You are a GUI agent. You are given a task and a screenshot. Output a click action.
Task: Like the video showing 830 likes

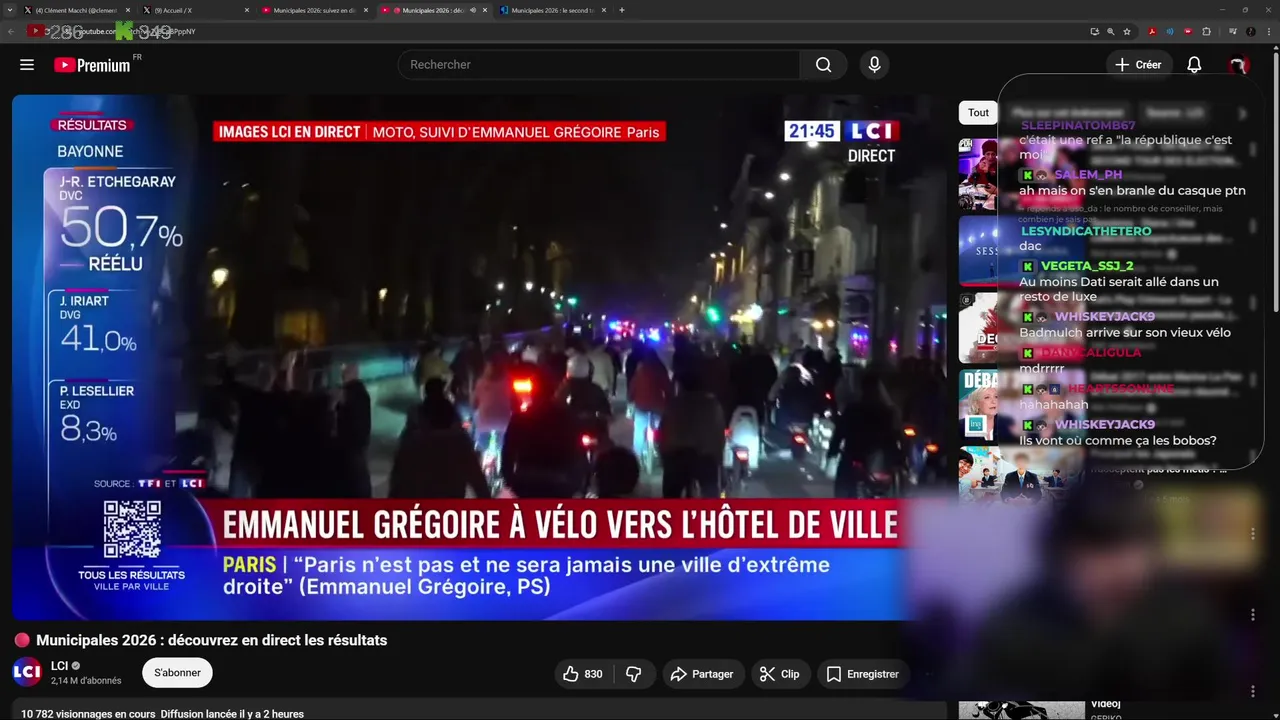tap(582, 674)
